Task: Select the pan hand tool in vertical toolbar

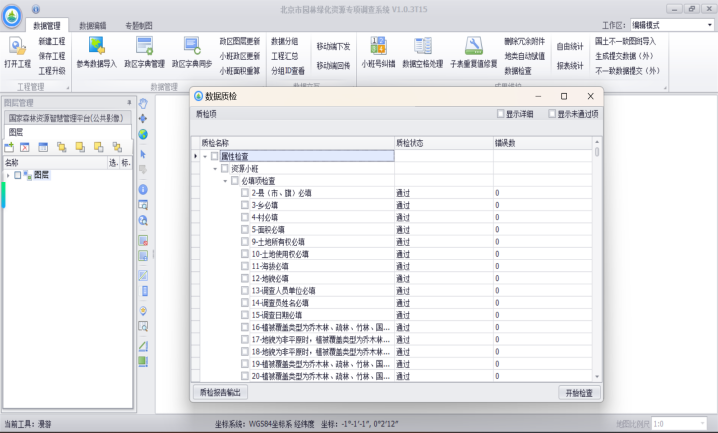Action: pyautogui.click(x=143, y=104)
